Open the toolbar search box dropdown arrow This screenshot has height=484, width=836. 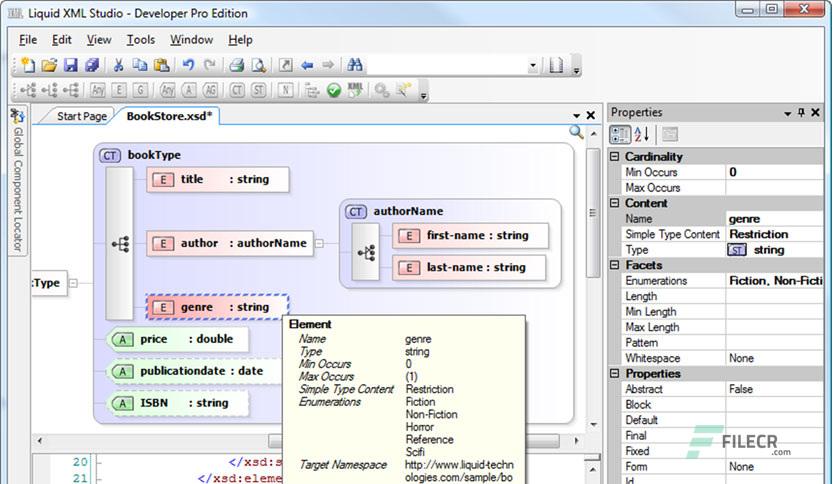click(533, 66)
